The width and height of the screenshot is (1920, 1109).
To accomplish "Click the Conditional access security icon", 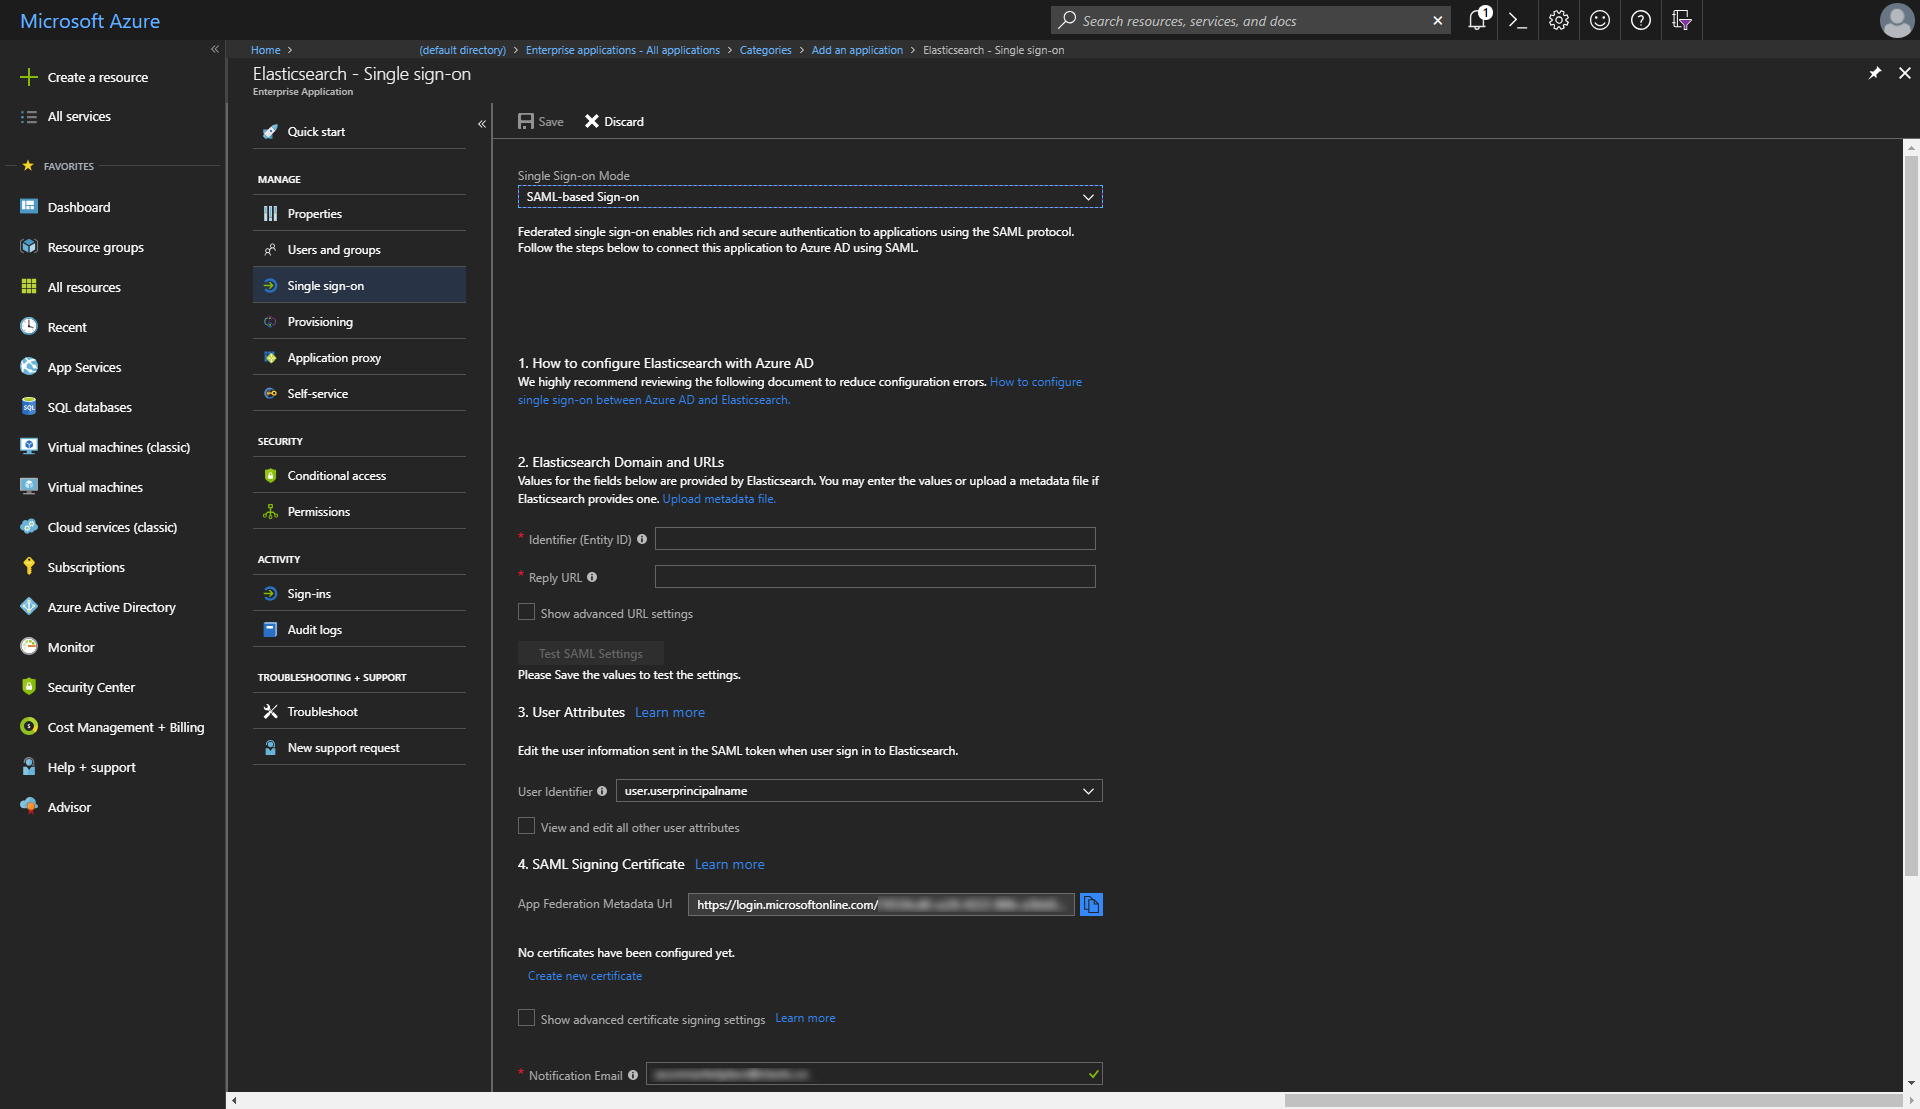I will point(269,474).
